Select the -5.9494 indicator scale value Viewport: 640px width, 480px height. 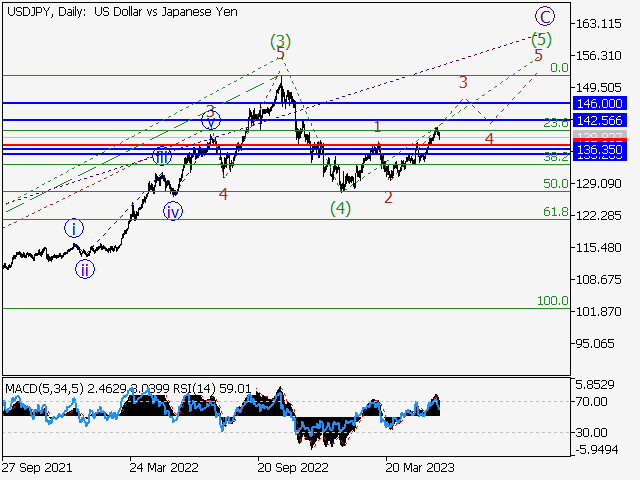(x=597, y=450)
